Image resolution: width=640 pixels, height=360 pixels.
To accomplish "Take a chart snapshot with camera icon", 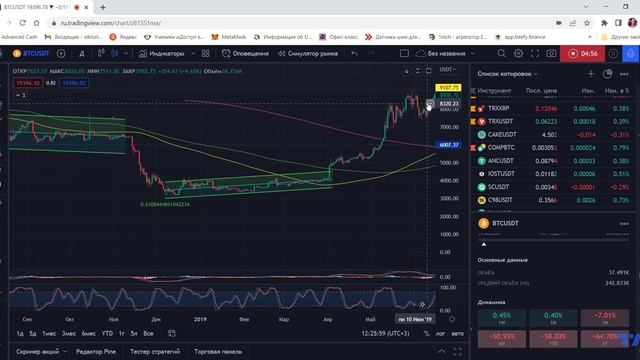I will 551,53.
